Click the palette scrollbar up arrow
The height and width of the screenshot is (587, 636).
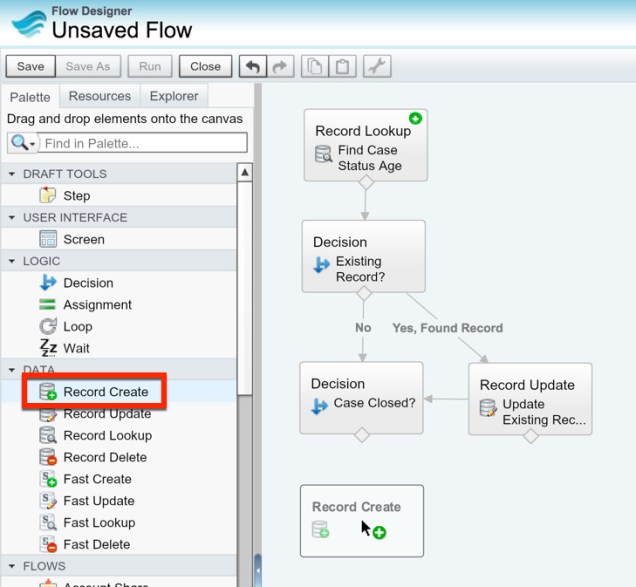(245, 172)
